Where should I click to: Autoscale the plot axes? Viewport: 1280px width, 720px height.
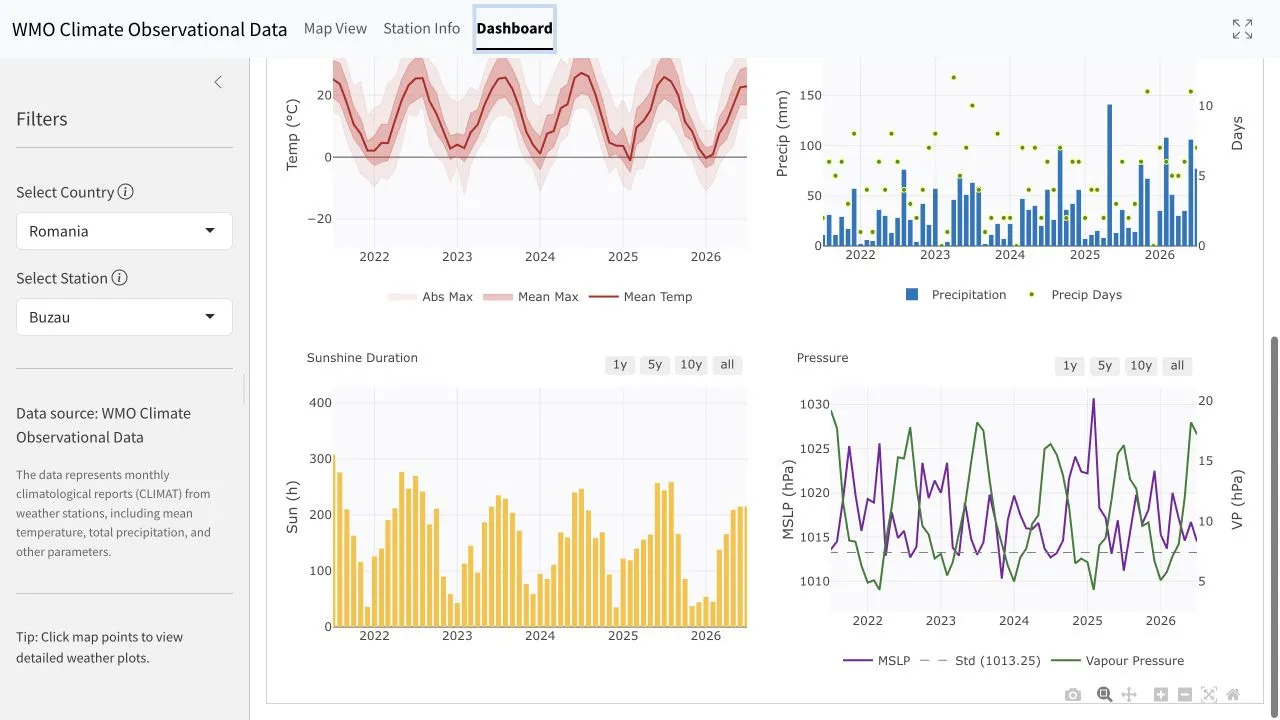click(1209, 695)
